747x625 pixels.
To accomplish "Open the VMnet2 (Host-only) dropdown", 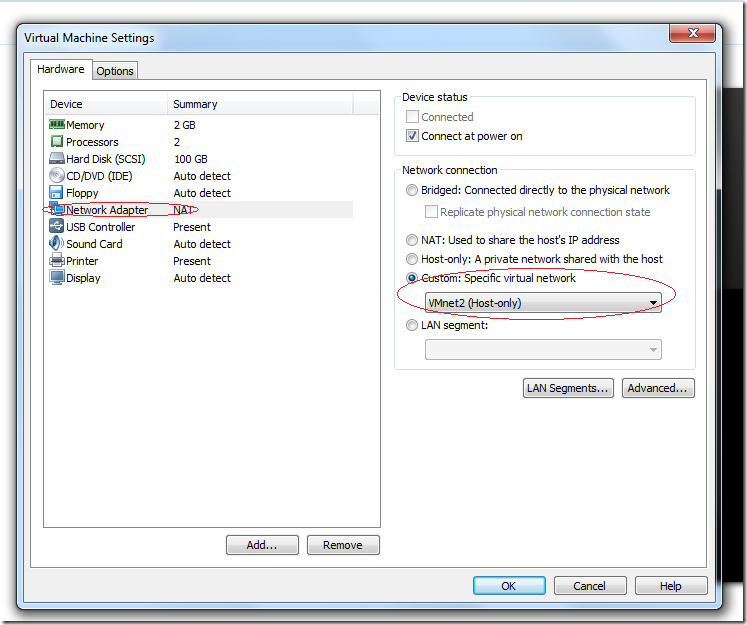I will pyautogui.click(x=543, y=303).
